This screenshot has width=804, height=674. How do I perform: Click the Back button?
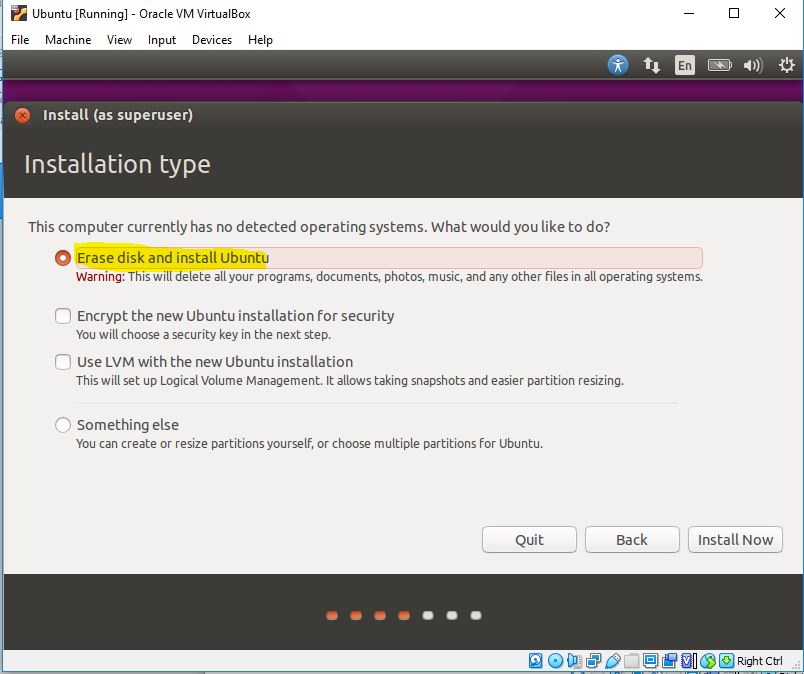pos(632,539)
